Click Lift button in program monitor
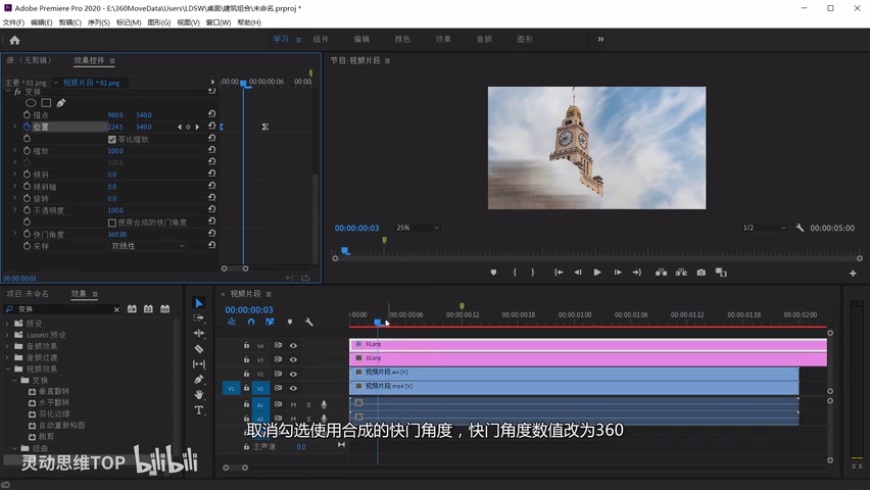This screenshot has height=490, width=870. pos(661,272)
